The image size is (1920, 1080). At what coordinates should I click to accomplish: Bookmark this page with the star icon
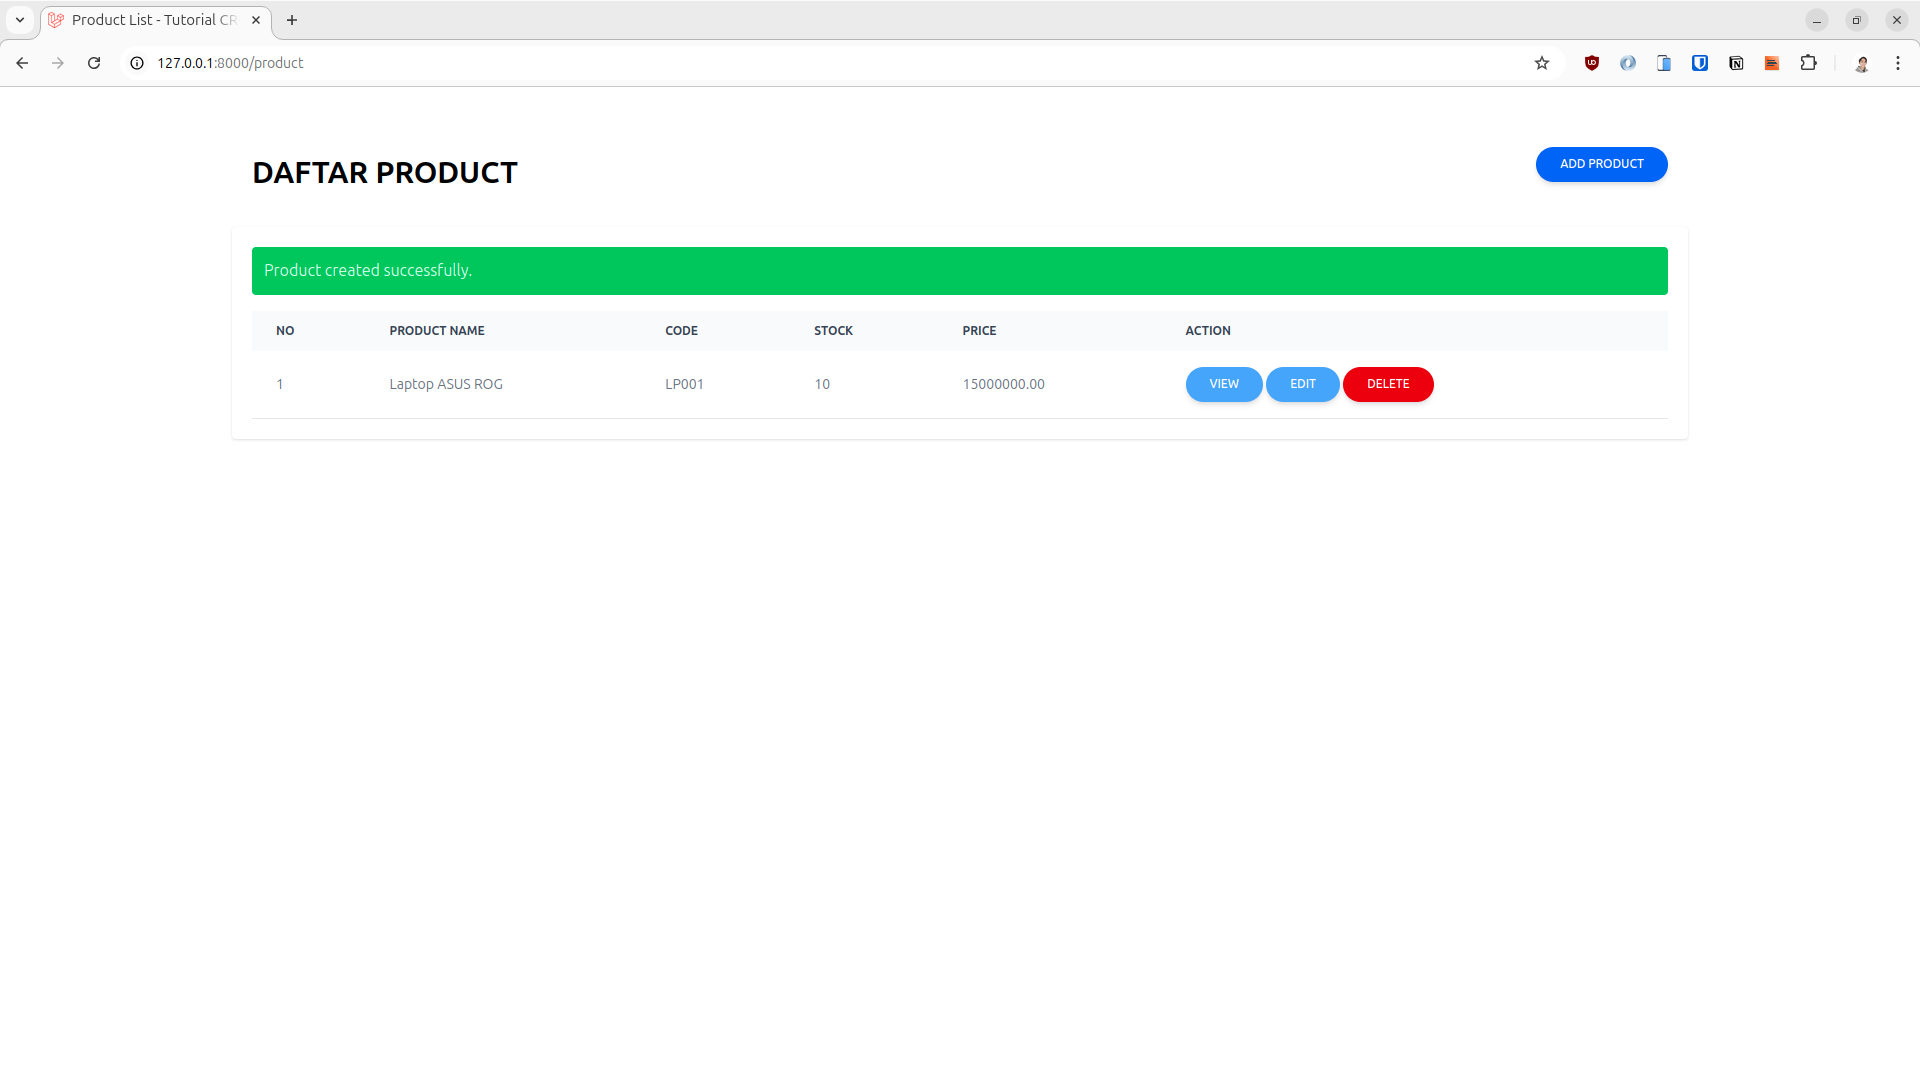pos(1542,62)
